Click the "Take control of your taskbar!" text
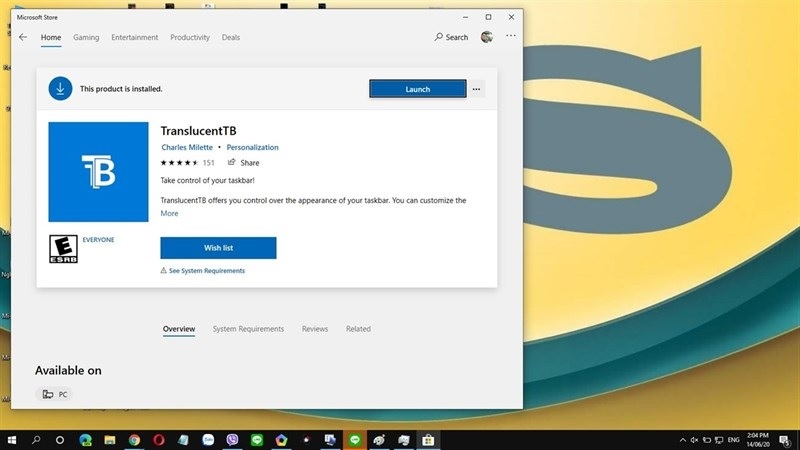 207,180
